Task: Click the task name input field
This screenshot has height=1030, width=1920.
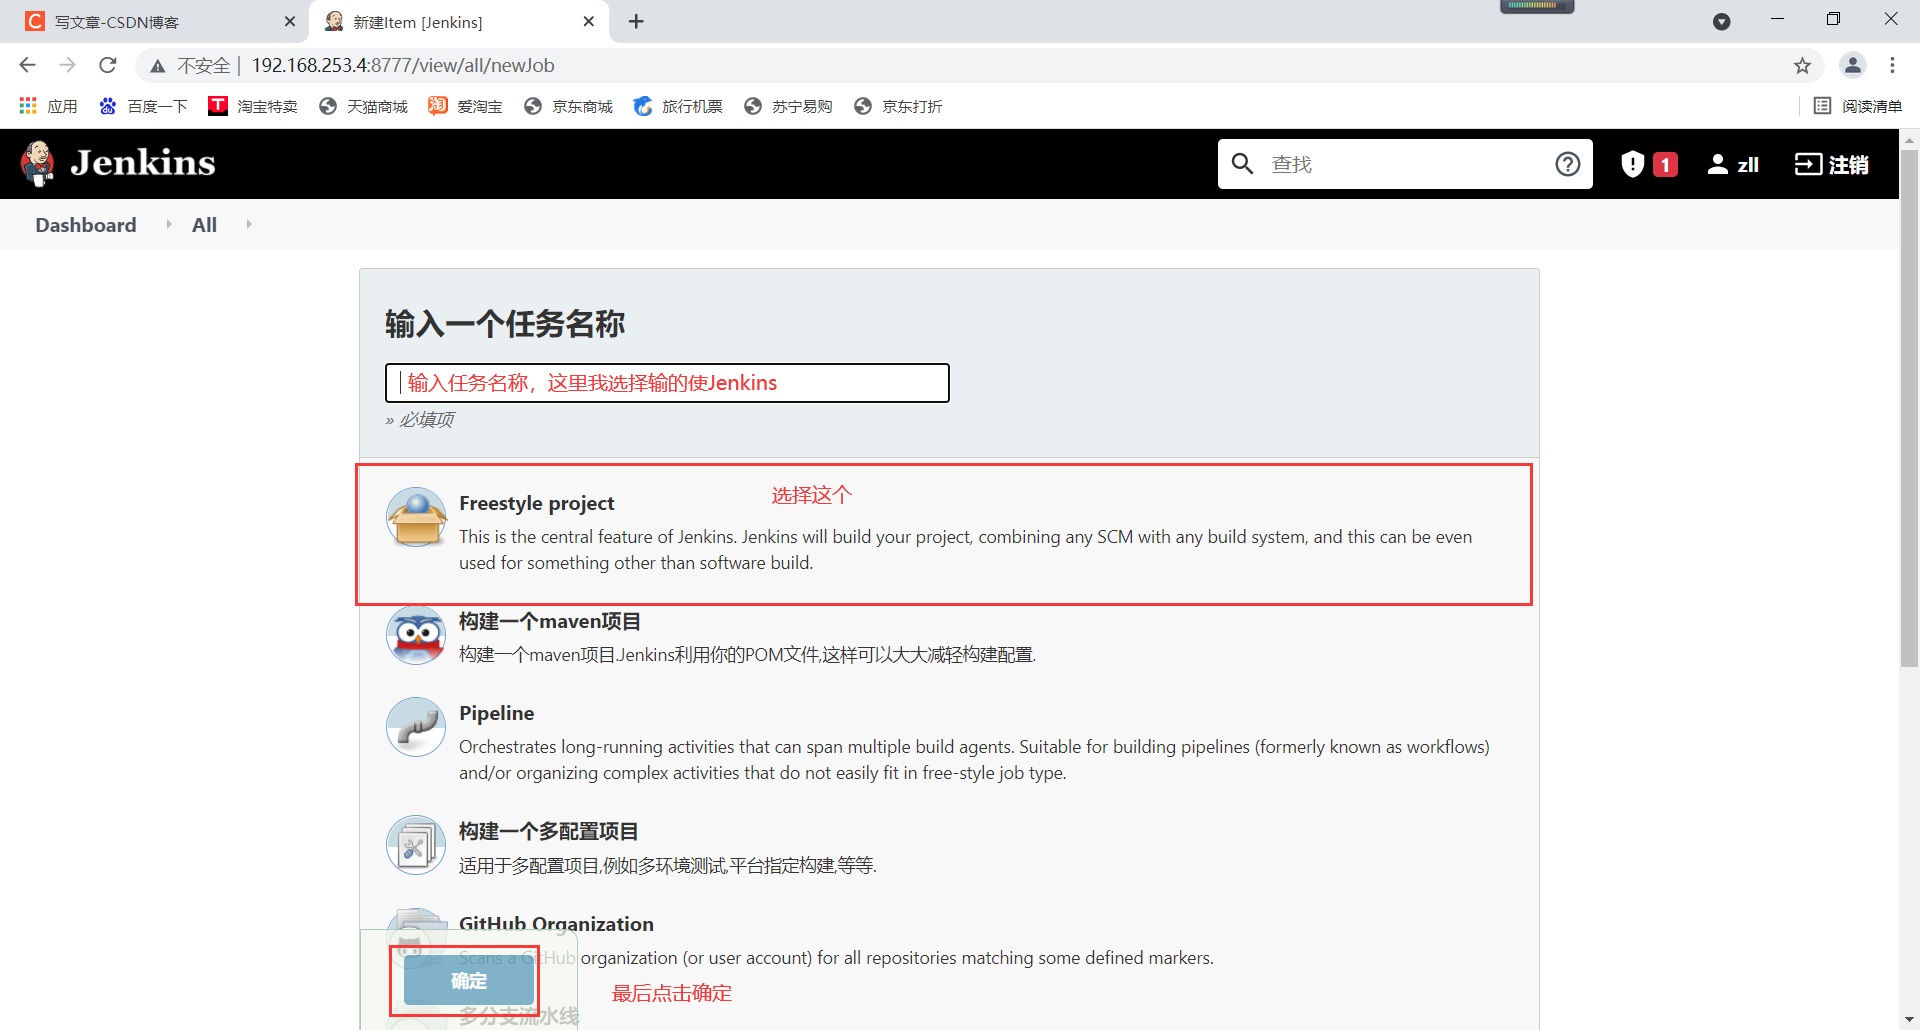Action: tap(667, 383)
